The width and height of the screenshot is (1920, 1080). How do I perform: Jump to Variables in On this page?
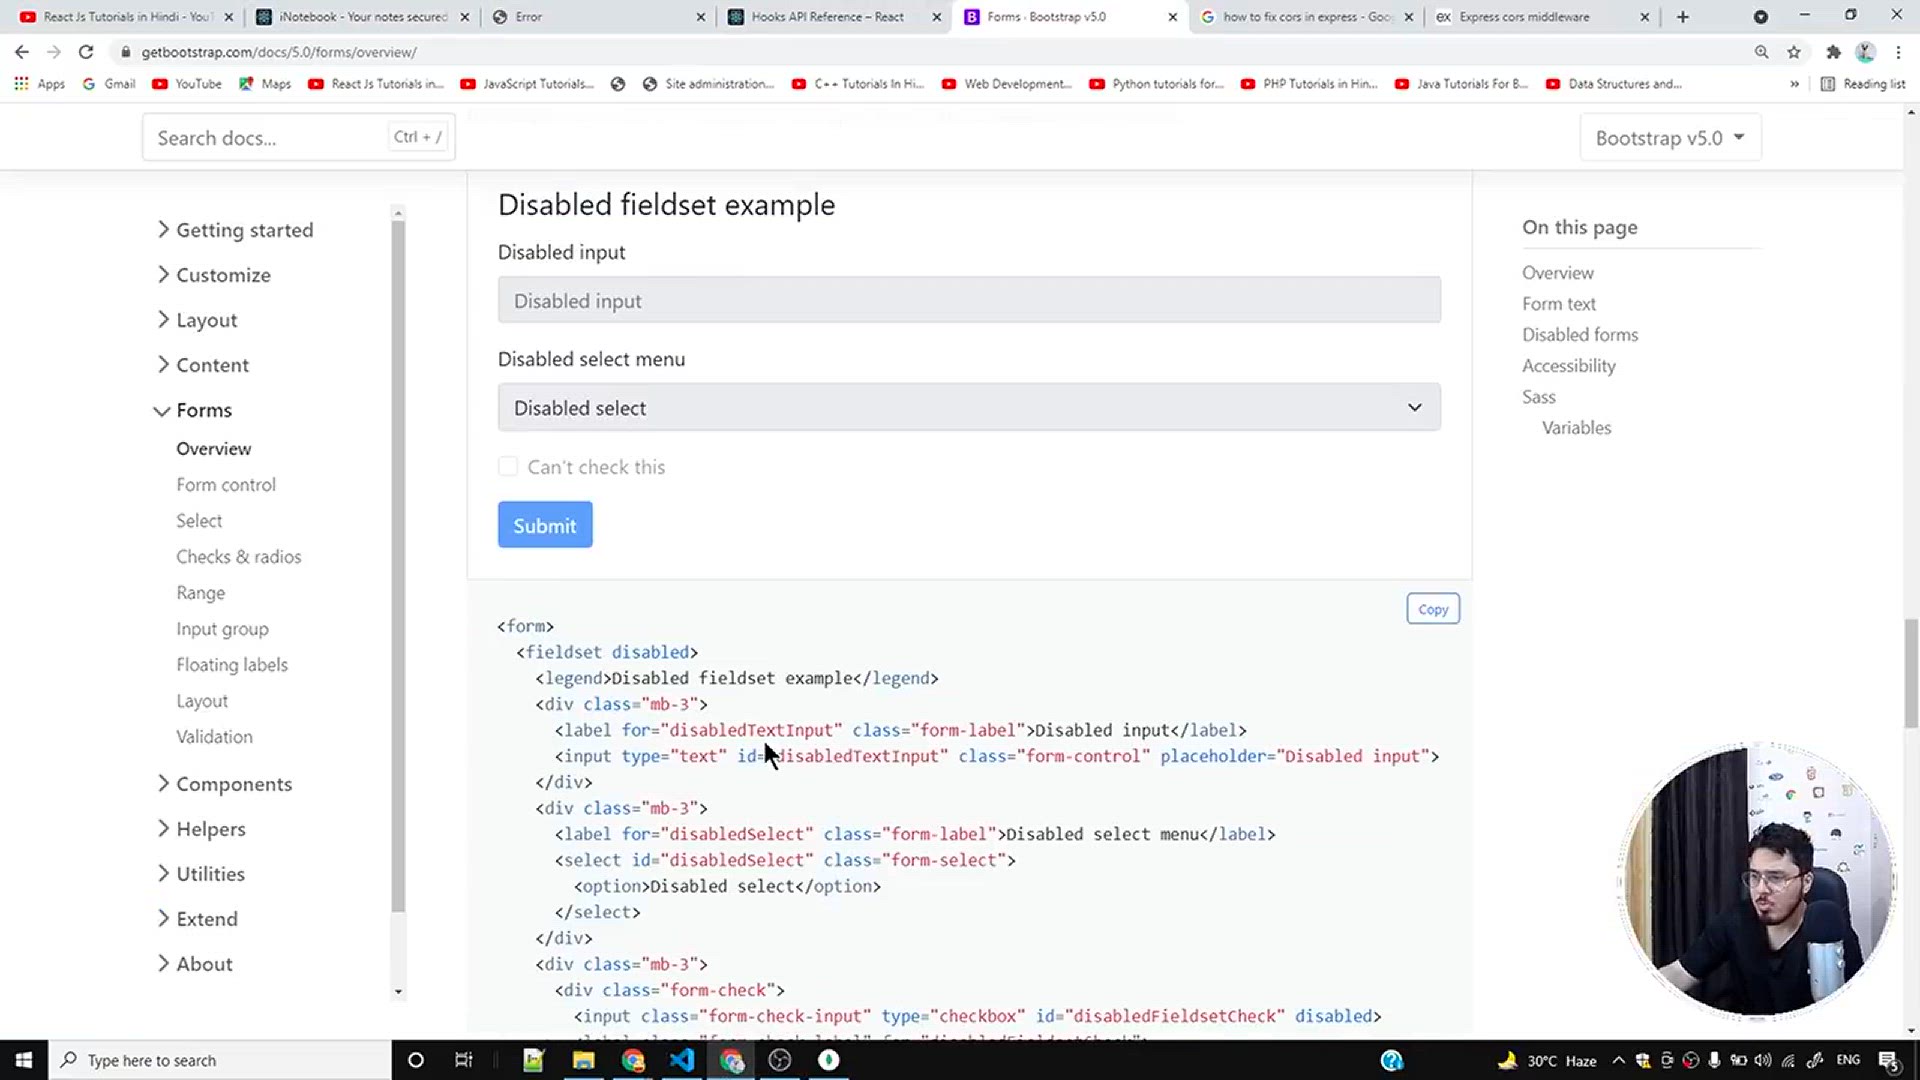[x=1577, y=428]
